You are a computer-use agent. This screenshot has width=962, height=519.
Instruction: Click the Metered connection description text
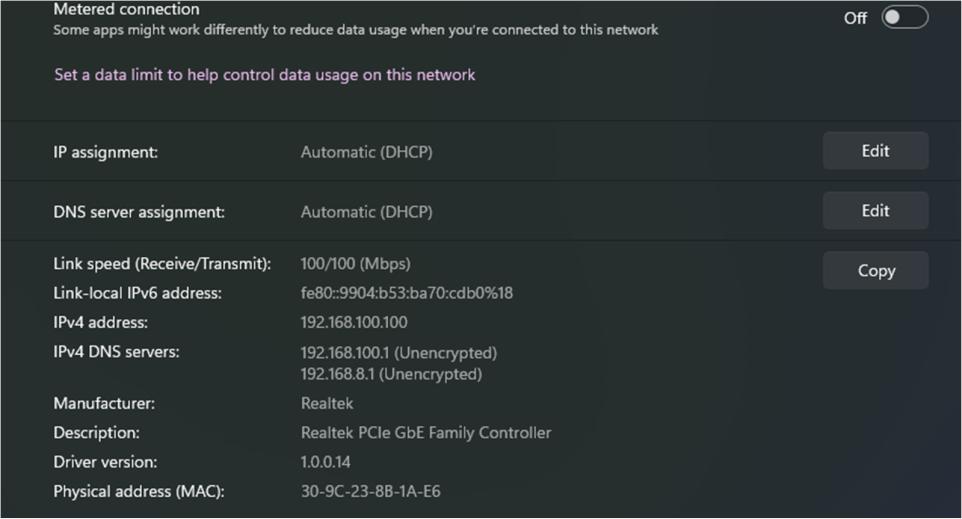coord(355,30)
